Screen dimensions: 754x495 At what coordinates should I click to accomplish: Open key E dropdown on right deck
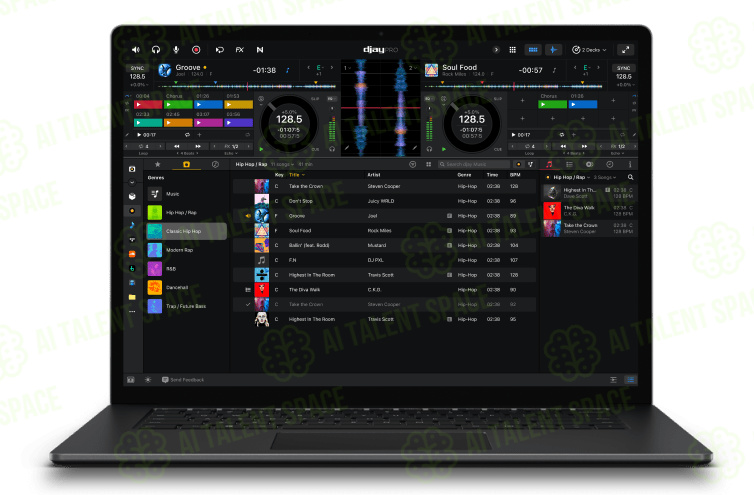[587, 68]
